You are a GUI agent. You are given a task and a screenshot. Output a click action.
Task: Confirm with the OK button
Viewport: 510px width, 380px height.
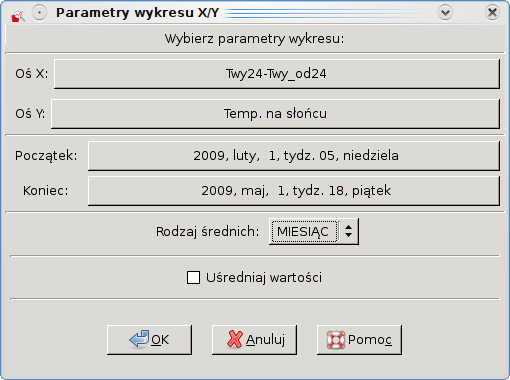coord(149,340)
